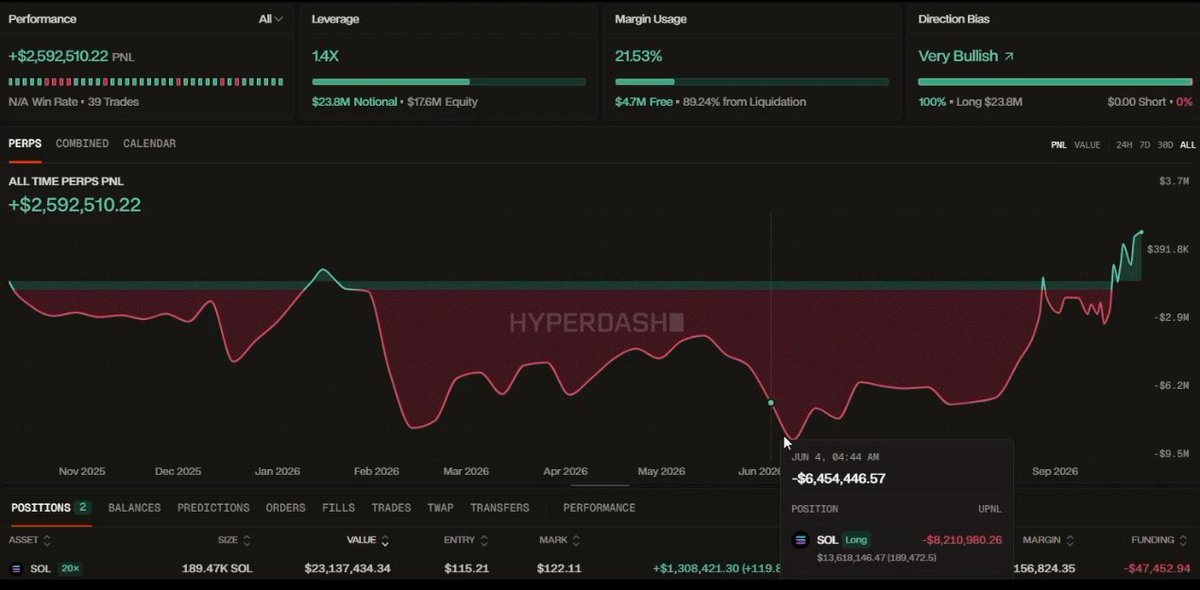
Task: Click the '$23.8M Notional' text
Action: click(x=354, y=102)
